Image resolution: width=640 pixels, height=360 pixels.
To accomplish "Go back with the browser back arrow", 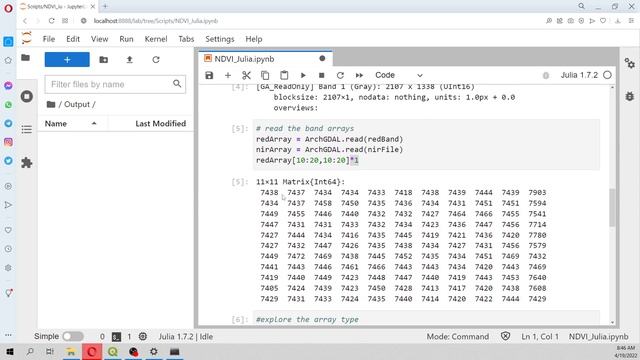I will 25,21.
